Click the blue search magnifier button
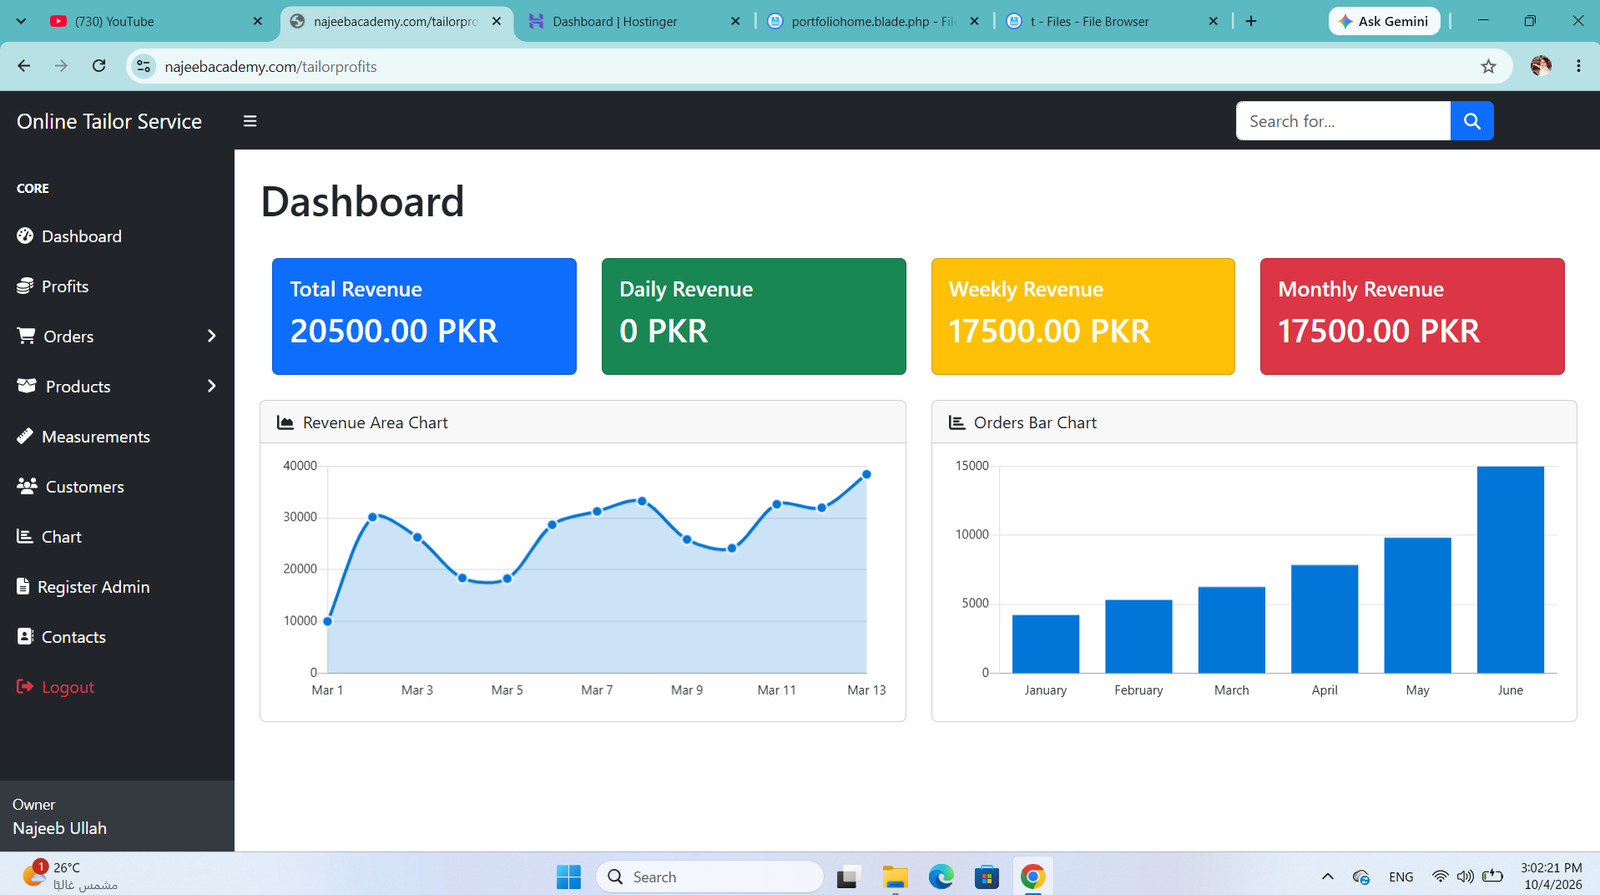1600x895 pixels. click(1472, 121)
